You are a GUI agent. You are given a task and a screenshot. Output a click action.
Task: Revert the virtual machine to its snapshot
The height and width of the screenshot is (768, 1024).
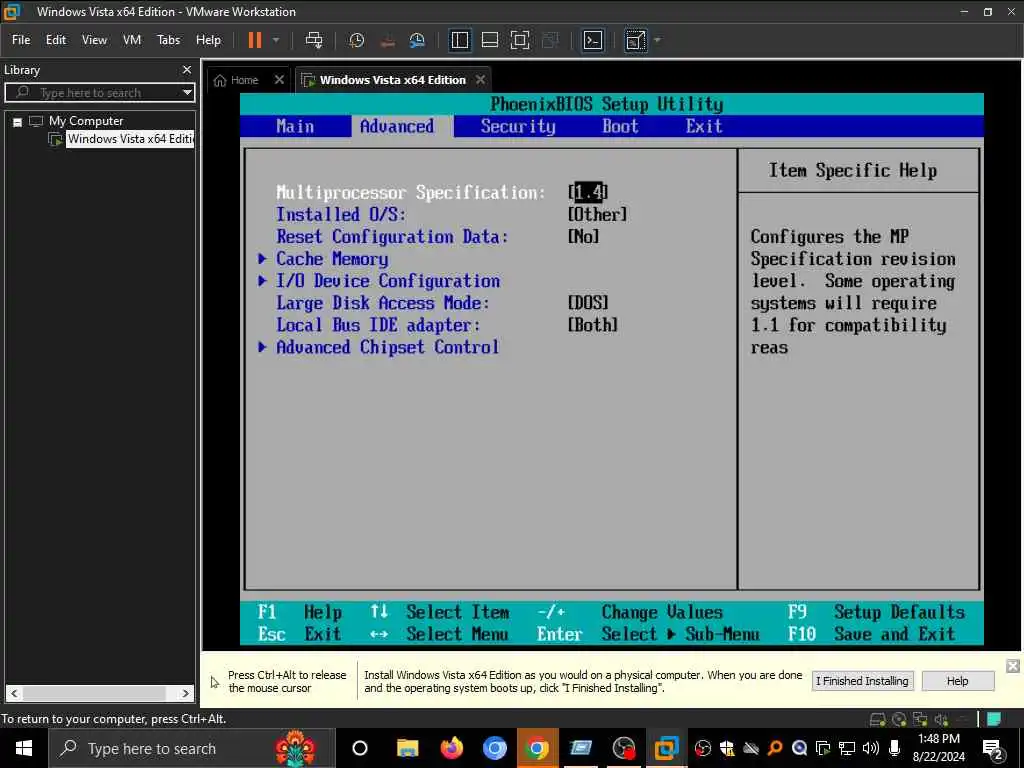point(387,40)
